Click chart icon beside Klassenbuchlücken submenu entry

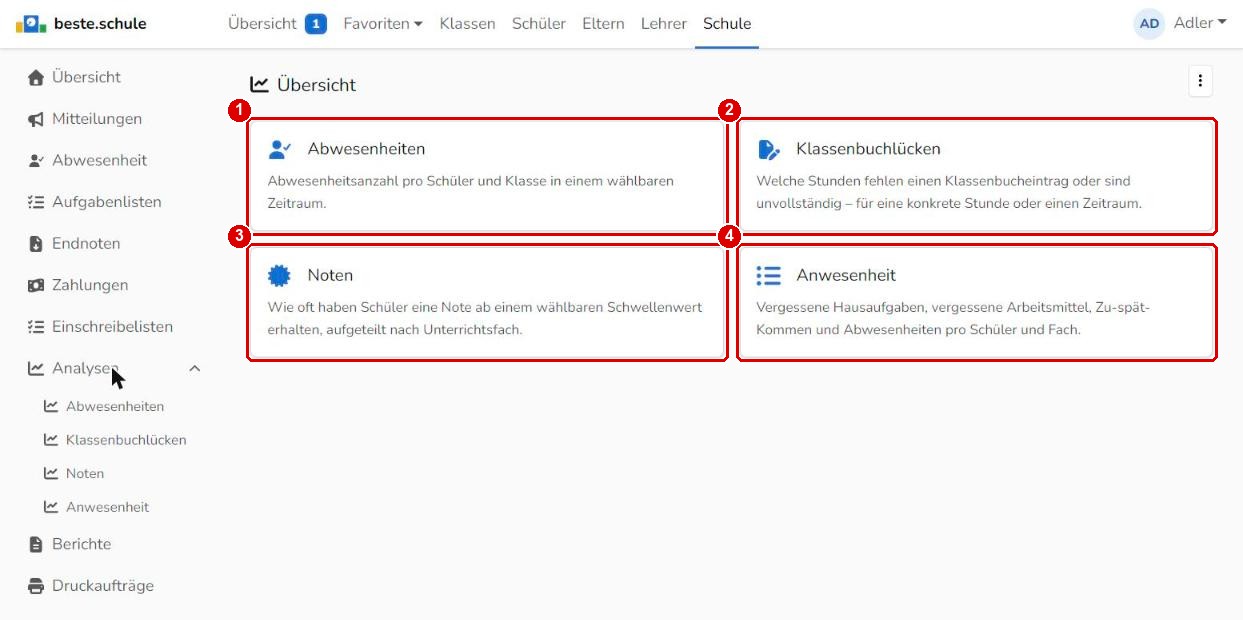click(51, 440)
